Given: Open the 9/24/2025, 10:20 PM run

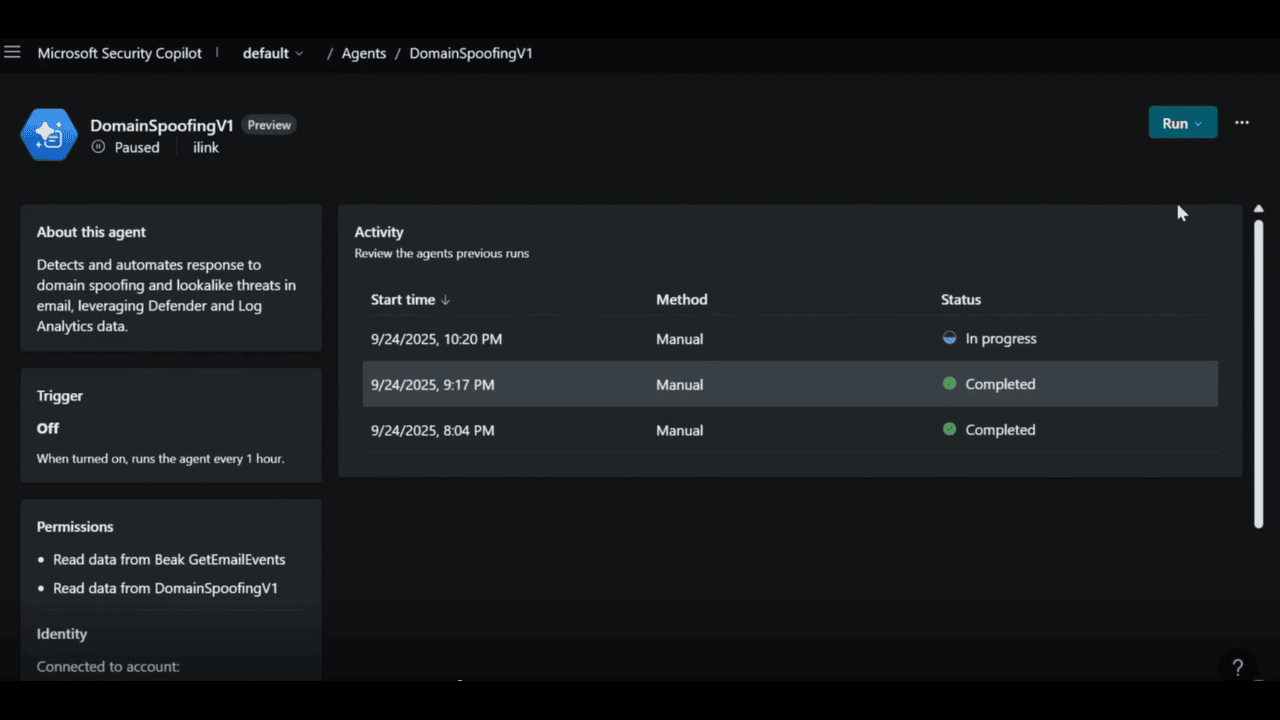Looking at the screenshot, I should (x=790, y=339).
